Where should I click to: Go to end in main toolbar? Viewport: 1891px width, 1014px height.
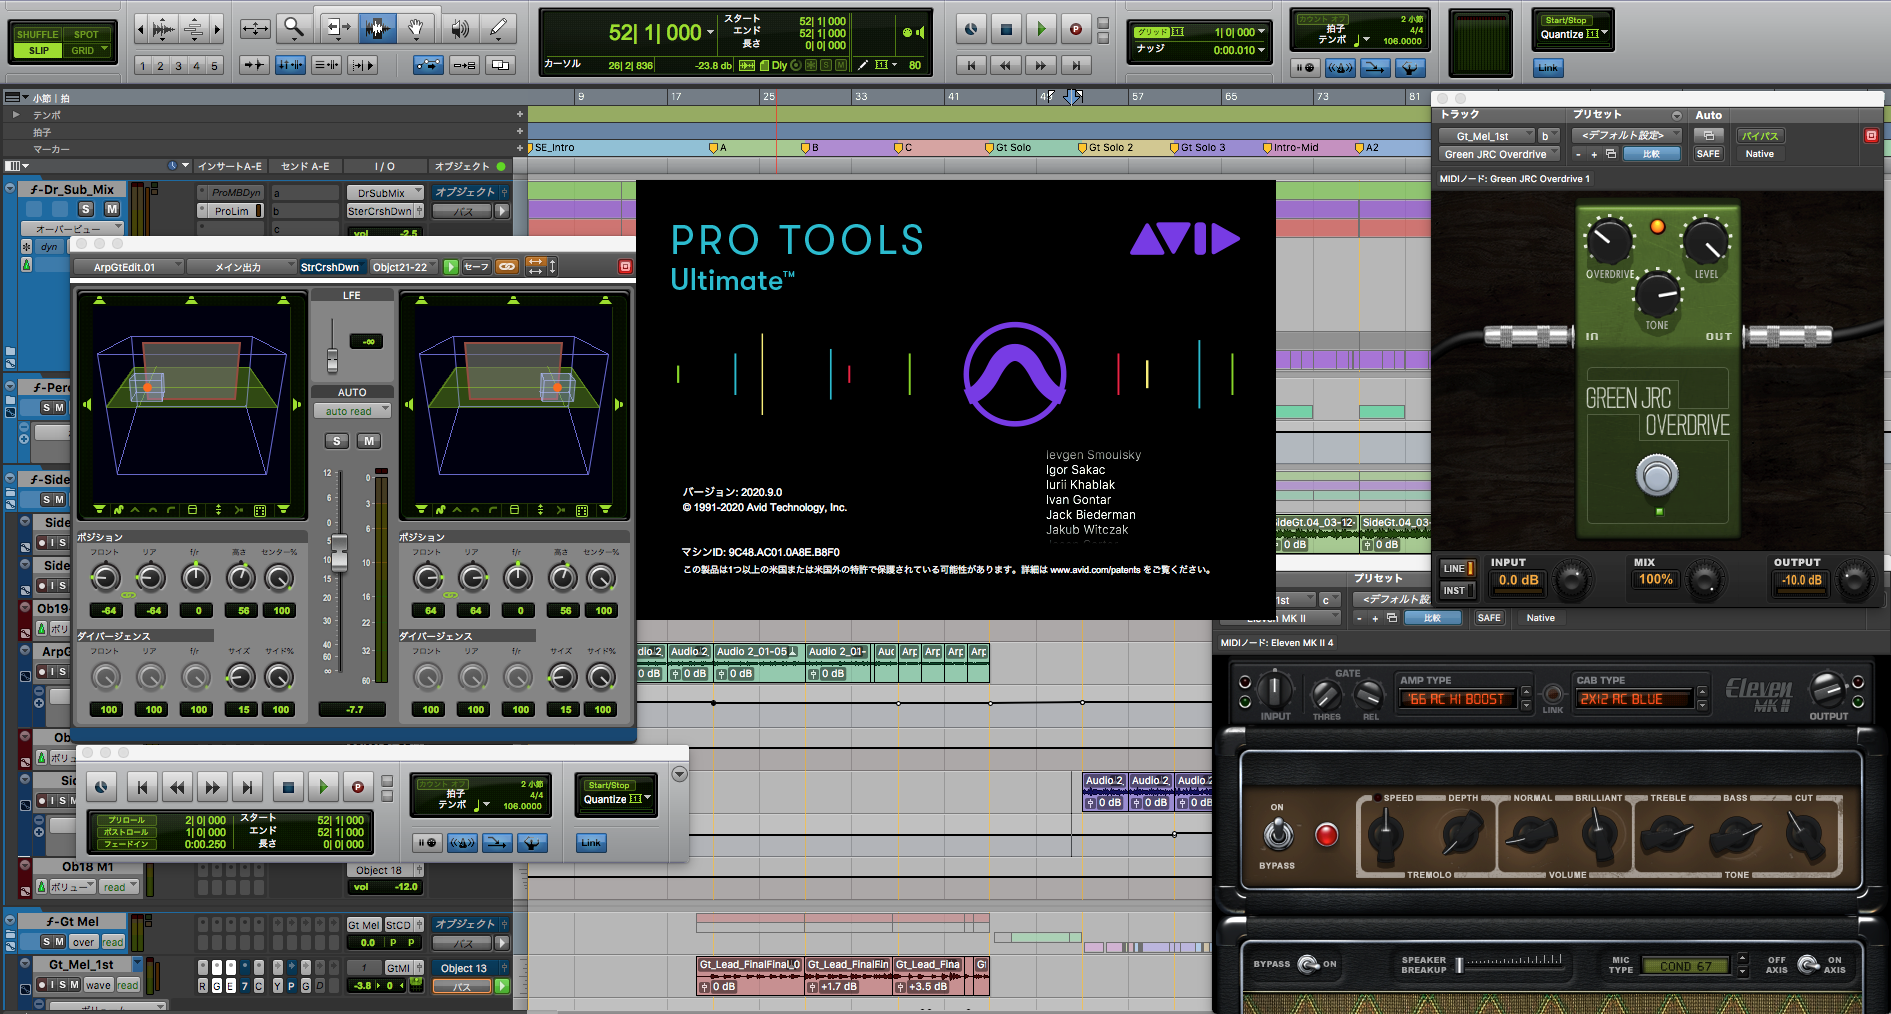pos(1076,65)
